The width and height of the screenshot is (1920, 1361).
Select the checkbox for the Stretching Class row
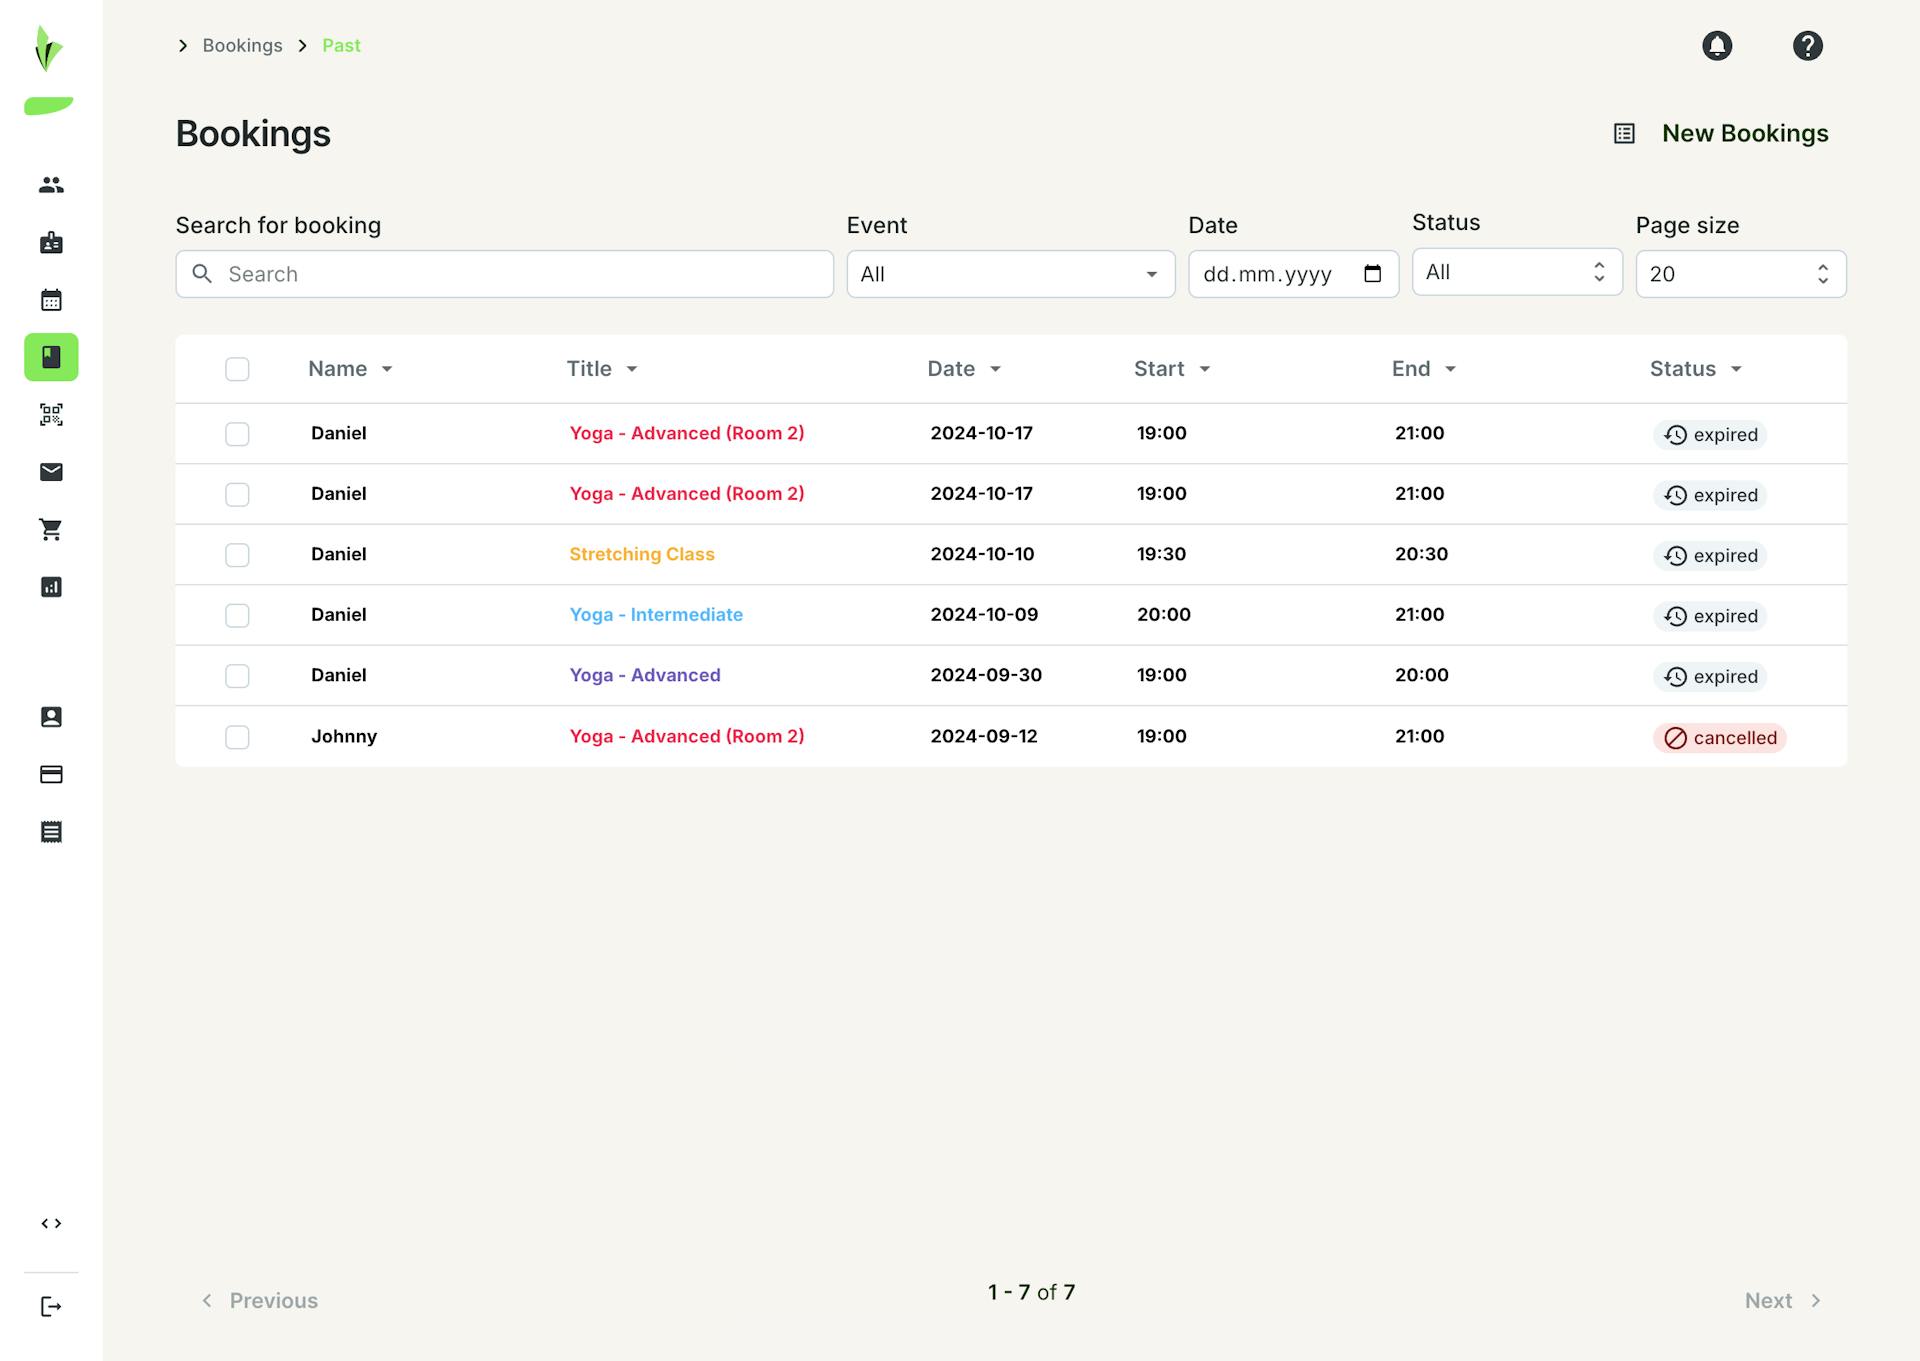[237, 554]
